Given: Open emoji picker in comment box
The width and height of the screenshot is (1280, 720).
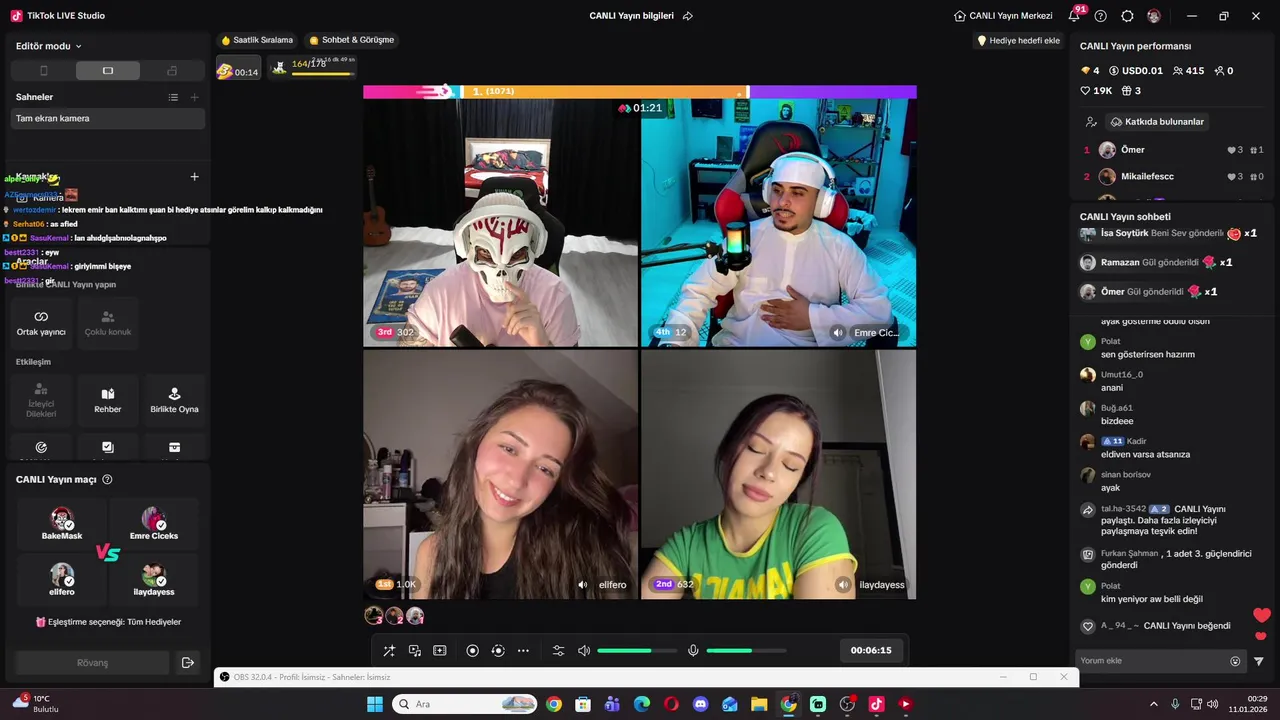Looking at the screenshot, I should click(x=1235, y=661).
